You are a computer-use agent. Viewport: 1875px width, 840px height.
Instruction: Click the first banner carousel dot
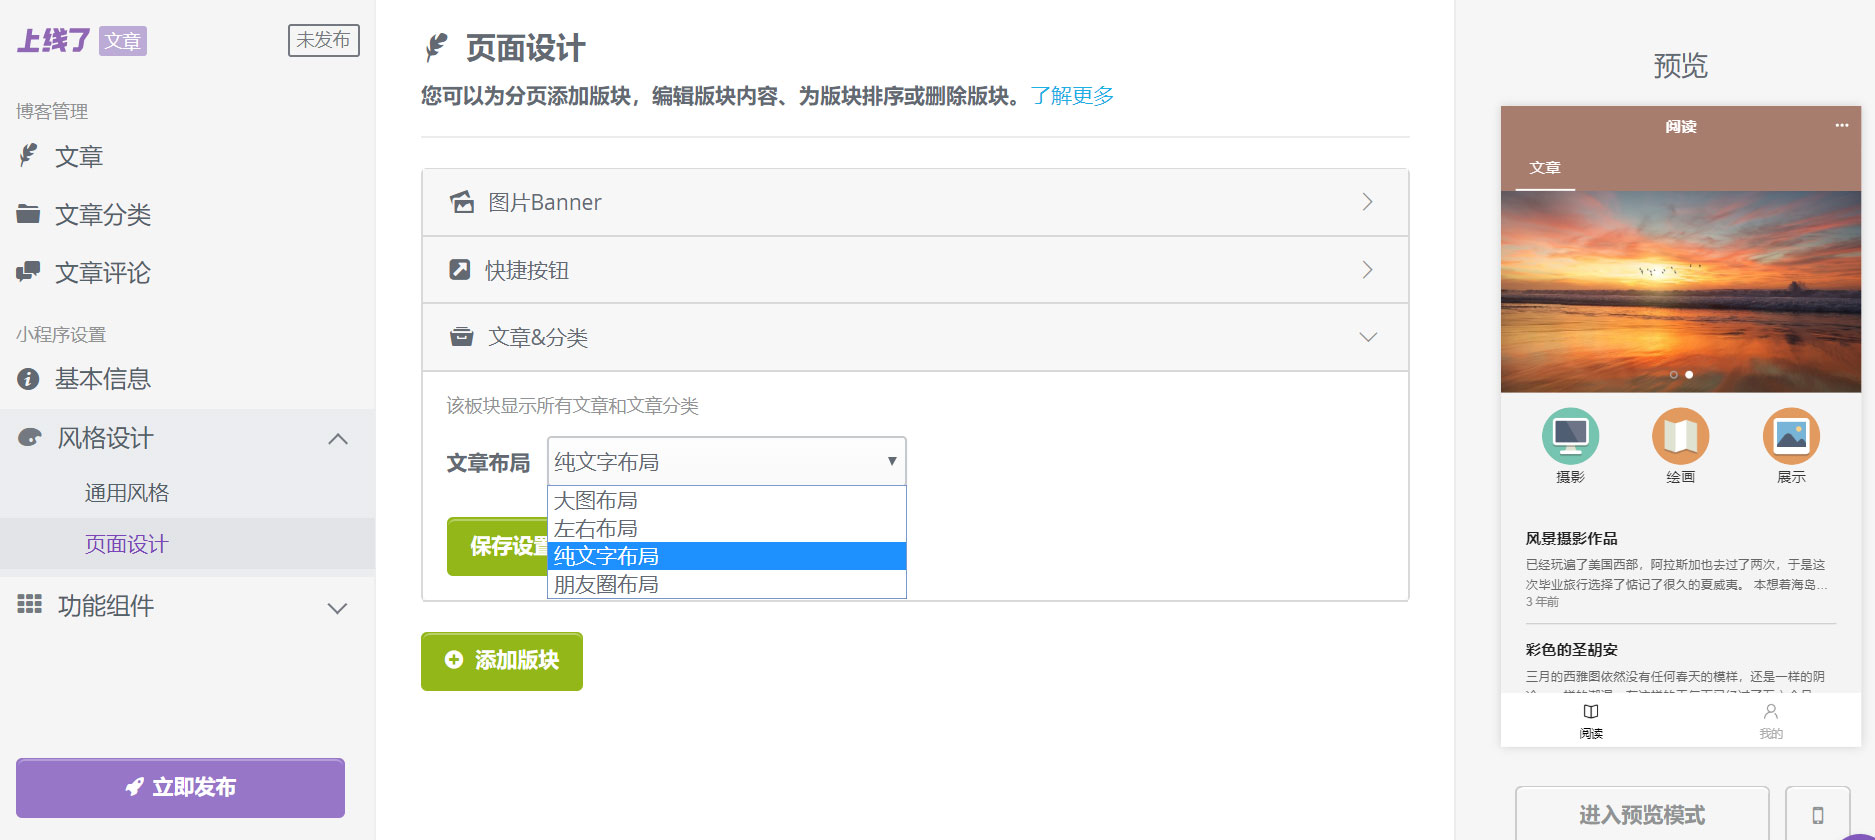pos(1673,375)
